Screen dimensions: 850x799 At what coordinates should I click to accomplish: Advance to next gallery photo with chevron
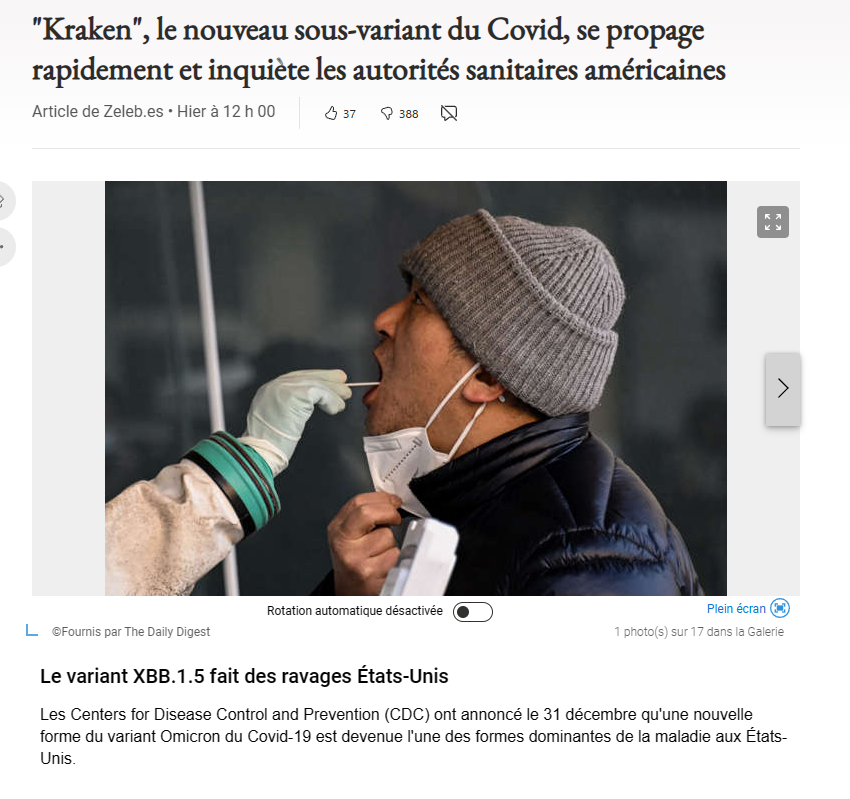pos(783,389)
